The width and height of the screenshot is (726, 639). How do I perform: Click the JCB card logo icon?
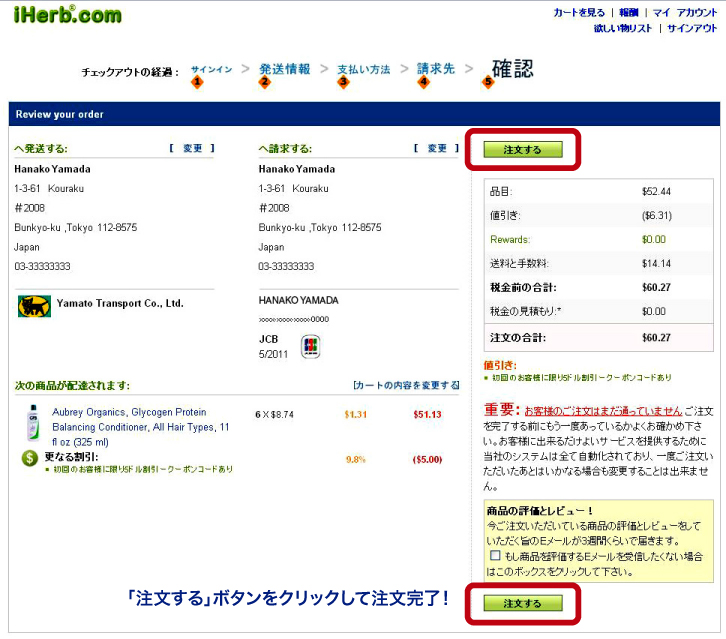coord(310,346)
